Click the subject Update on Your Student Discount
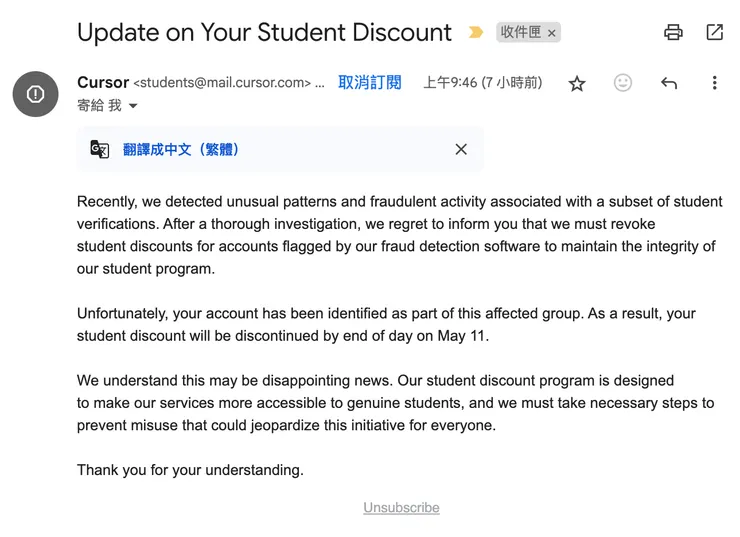 click(x=264, y=32)
